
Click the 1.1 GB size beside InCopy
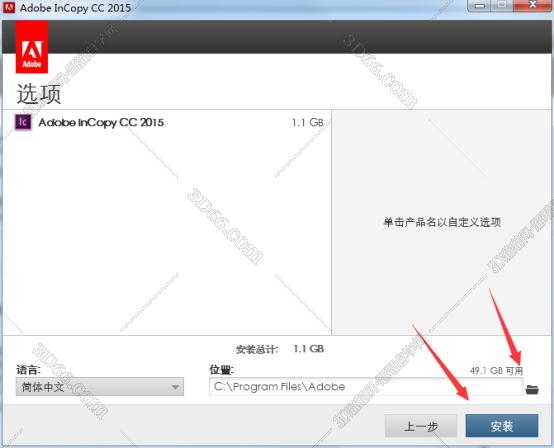pyautogui.click(x=307, y=123)
